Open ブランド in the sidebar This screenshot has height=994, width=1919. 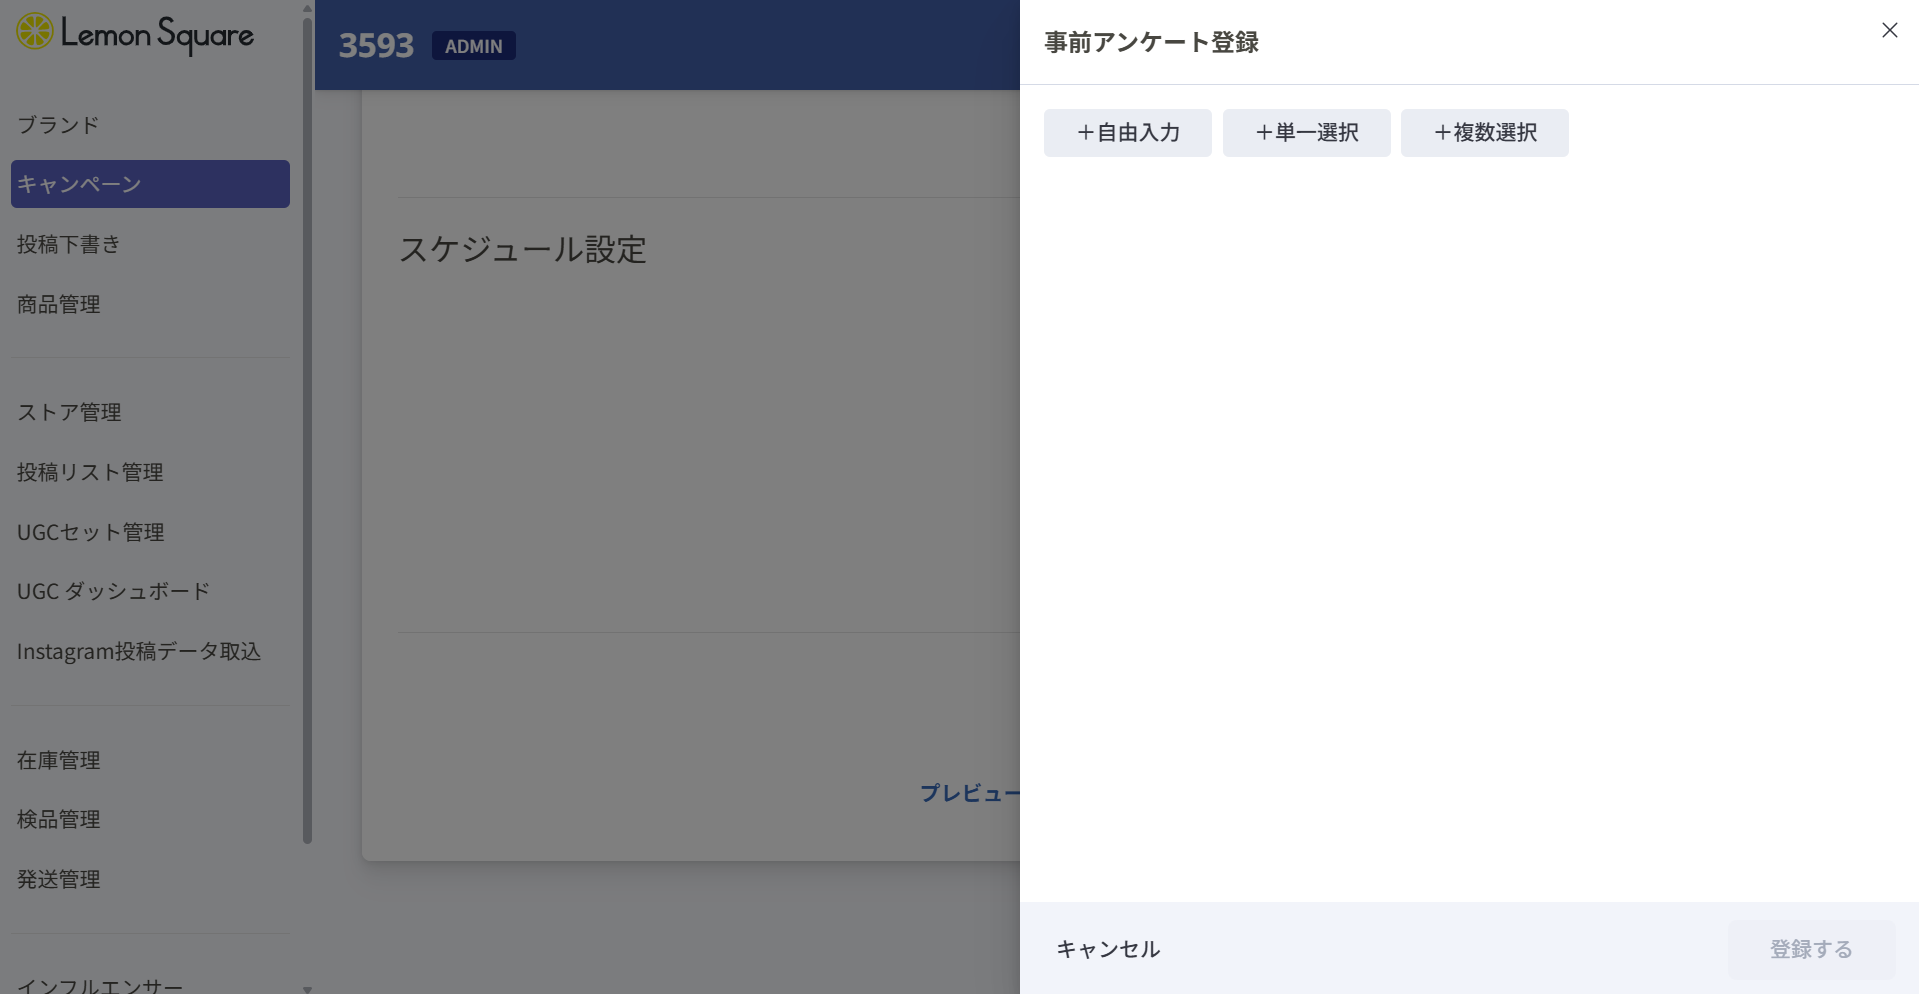(x=58, y=125)
